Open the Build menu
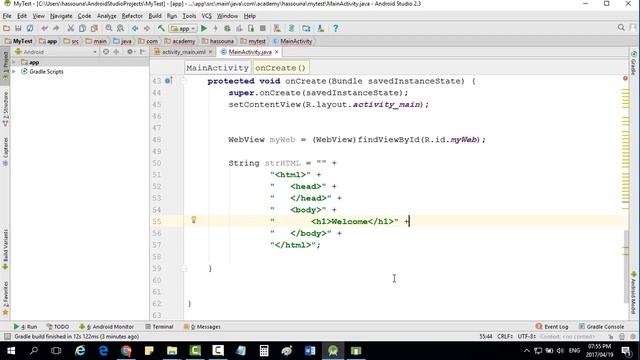 tap(155, 16)
